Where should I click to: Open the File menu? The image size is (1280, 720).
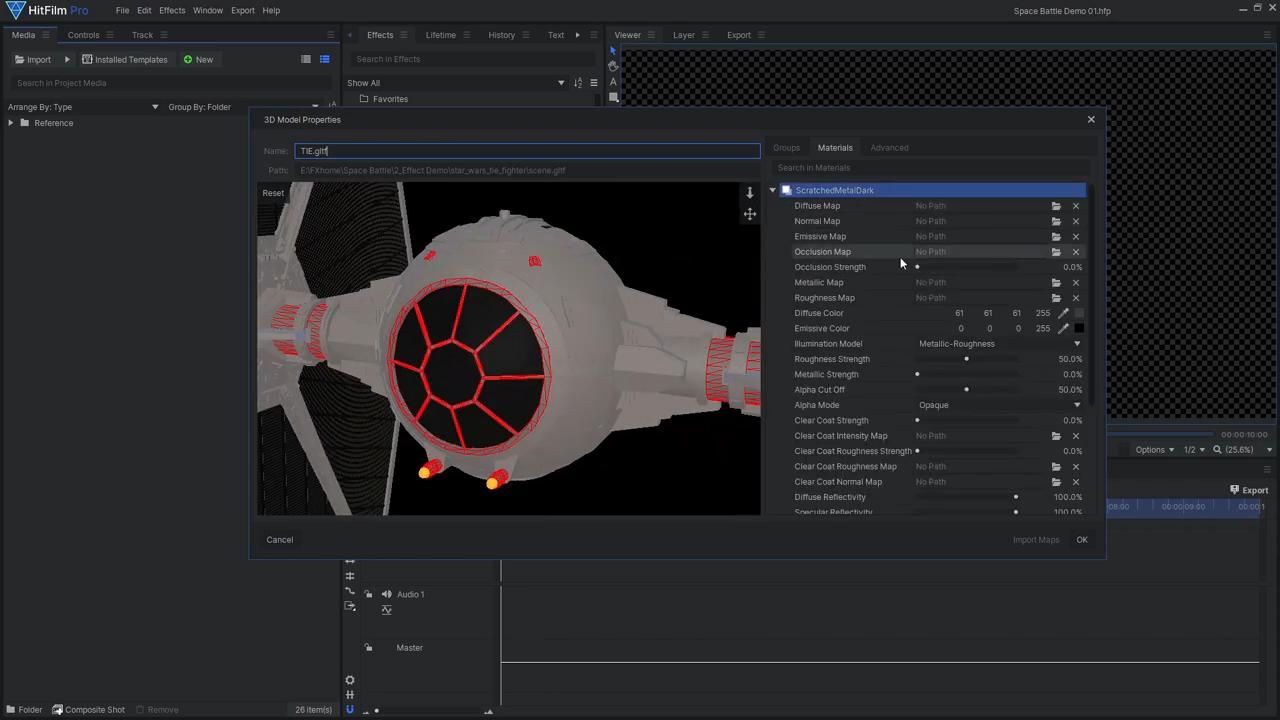[122, 10]
